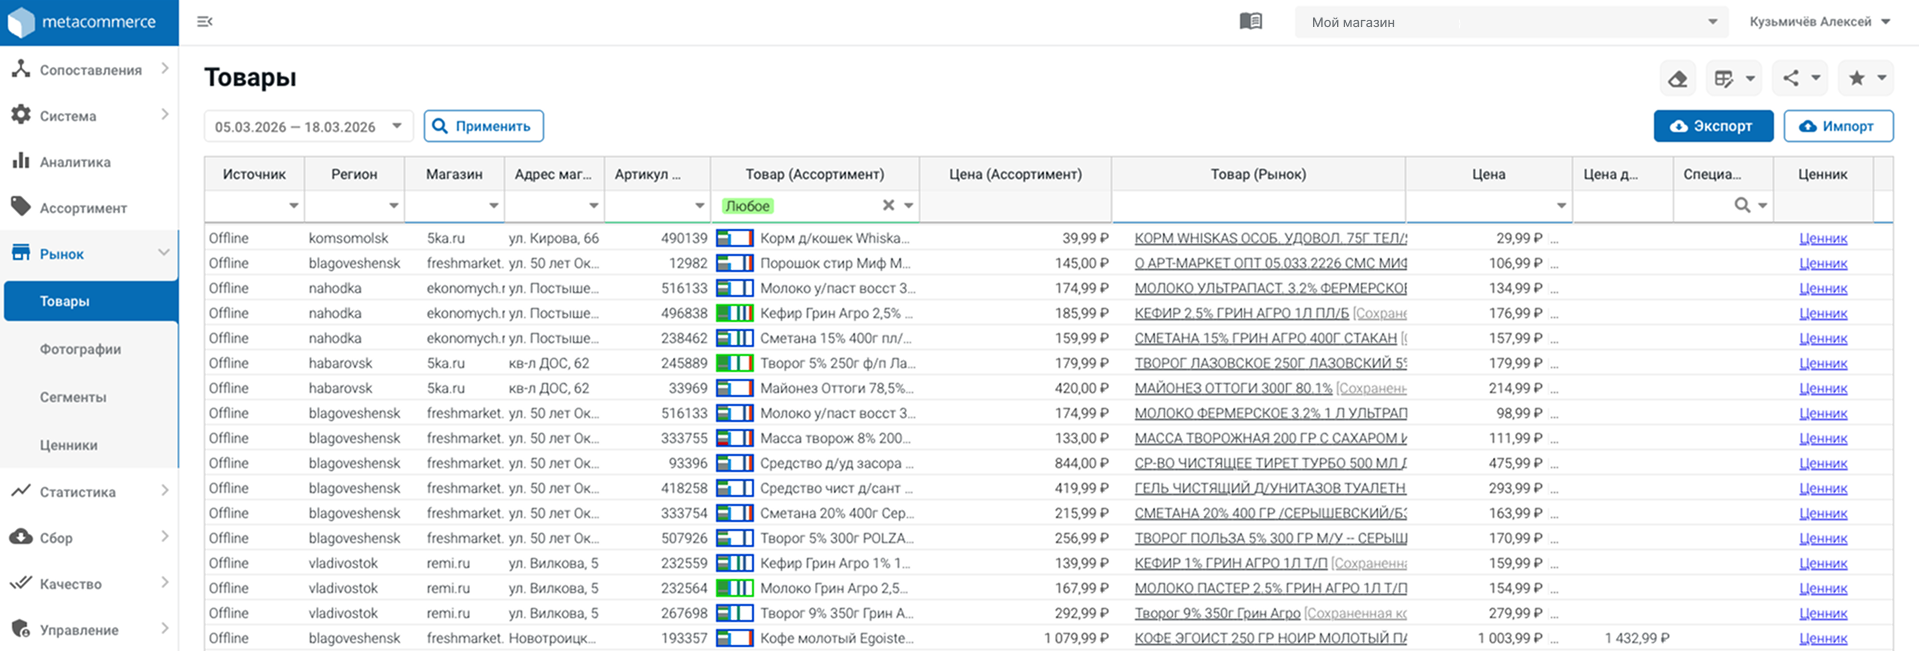Click the Товар (Рынок) filter field
The height and width of the screenshot is (651, 1919).
[1257, 206]
